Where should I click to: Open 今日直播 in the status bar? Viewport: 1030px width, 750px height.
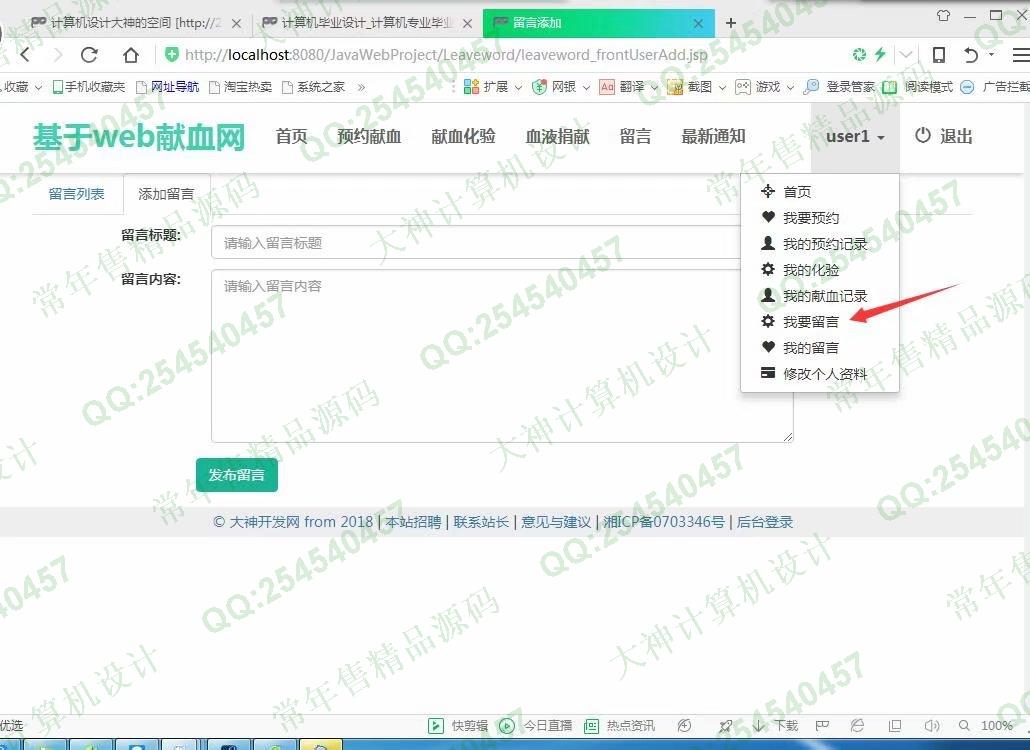click(x=535, y=726)
